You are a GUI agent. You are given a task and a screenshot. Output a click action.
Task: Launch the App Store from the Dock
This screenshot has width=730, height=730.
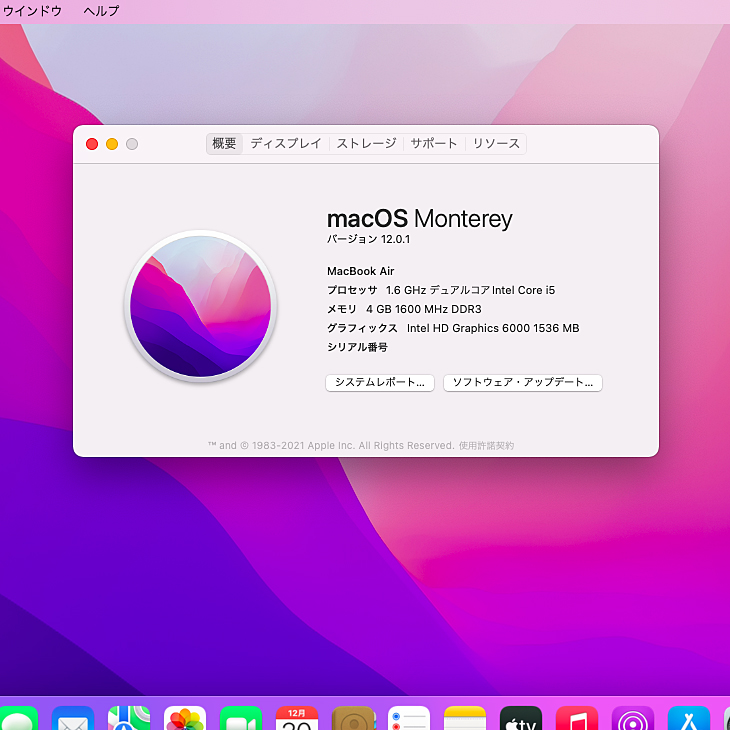pyautogui.click(x=689, y=719)
